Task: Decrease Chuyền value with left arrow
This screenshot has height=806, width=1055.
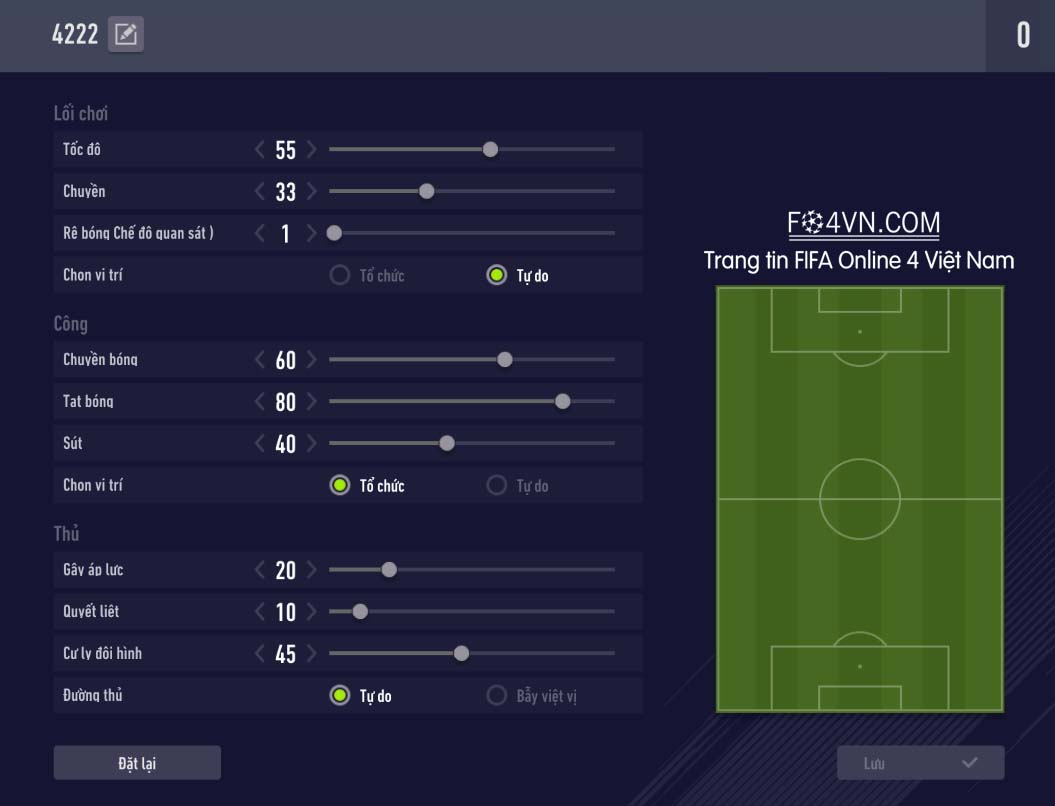Action: (x=260, y=192)
